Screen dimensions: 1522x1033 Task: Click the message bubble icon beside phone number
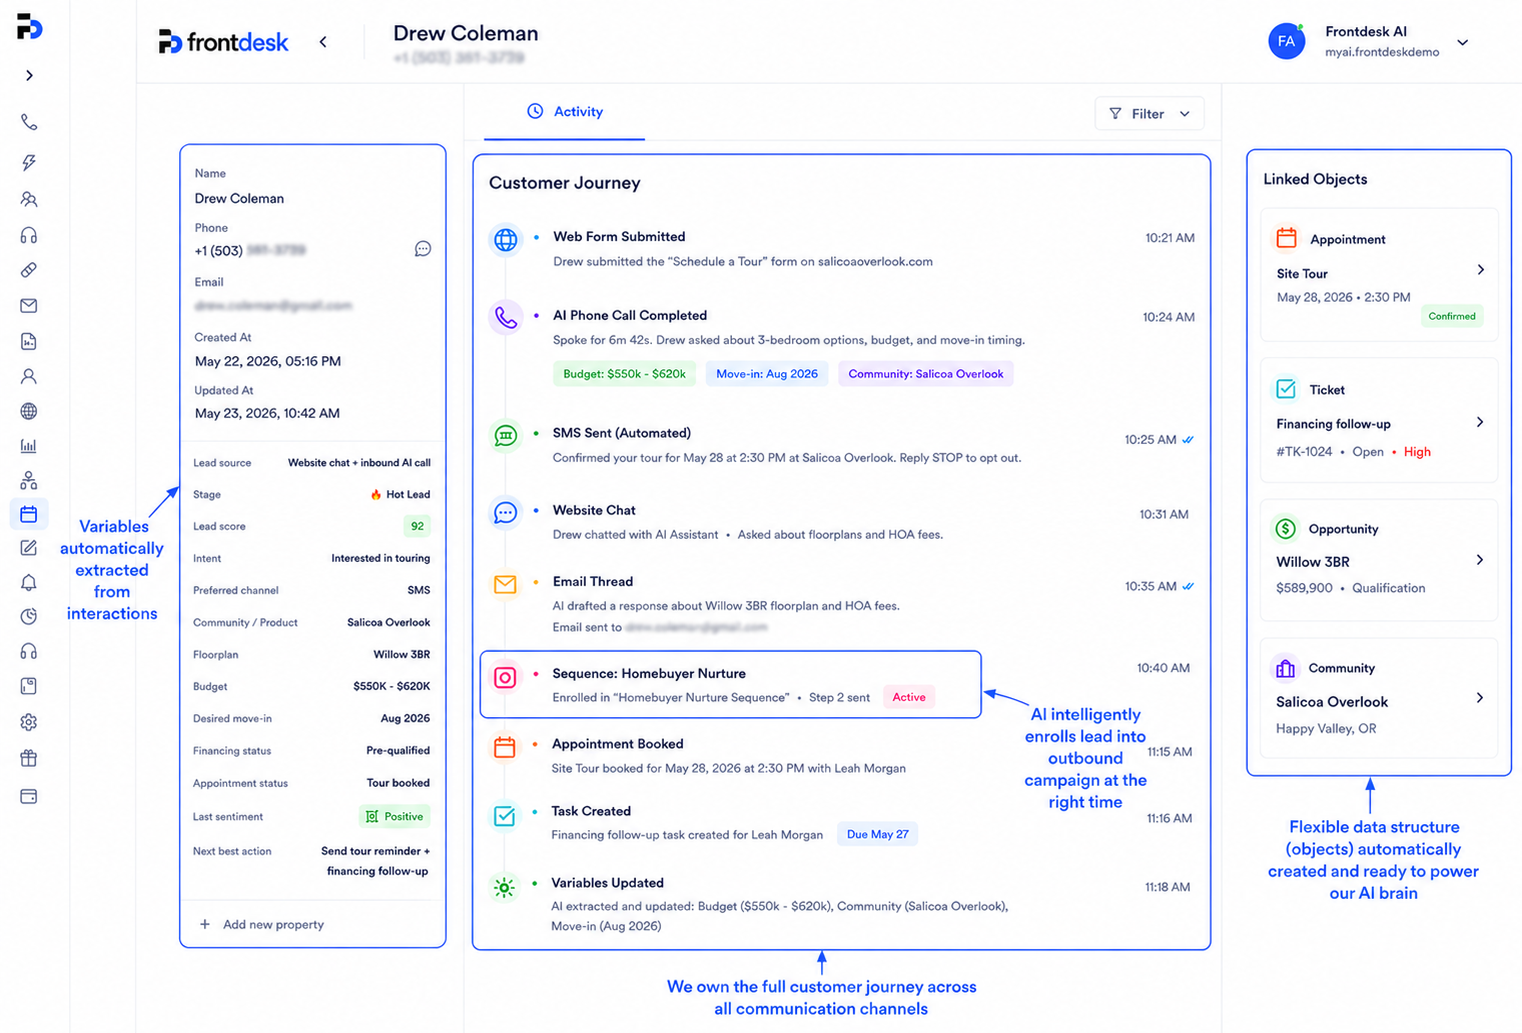(423, 249)
